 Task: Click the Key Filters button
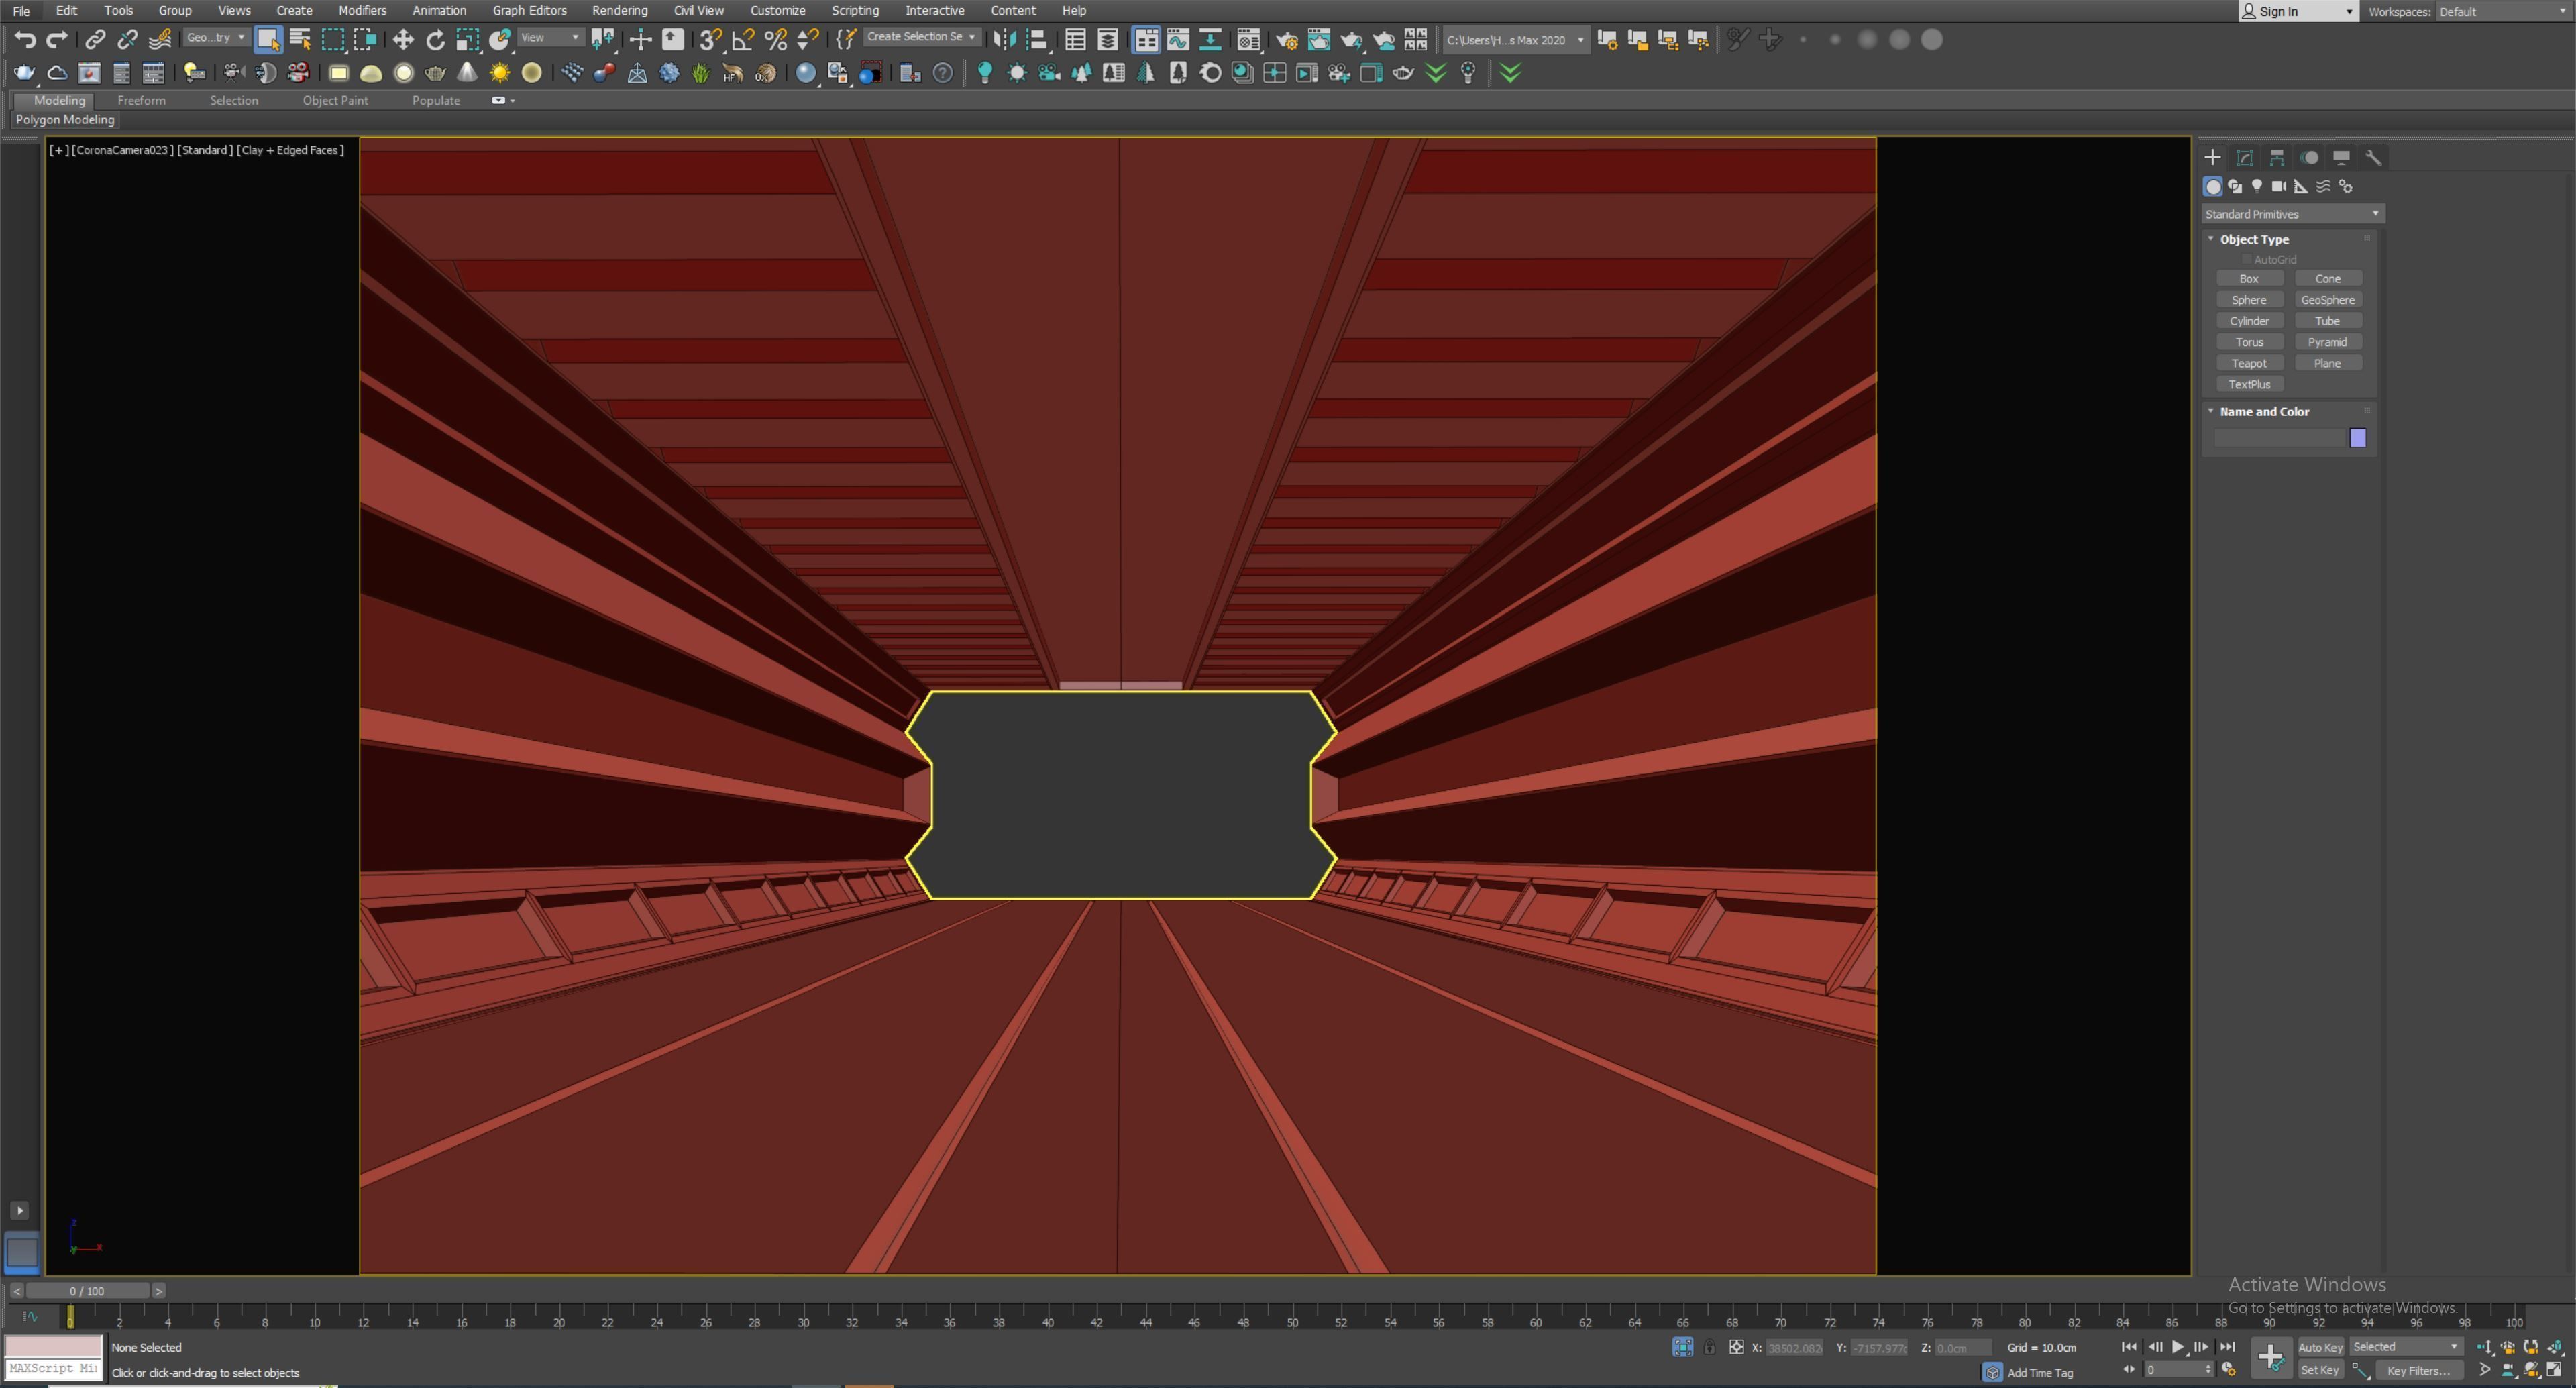point(2419,1370)
